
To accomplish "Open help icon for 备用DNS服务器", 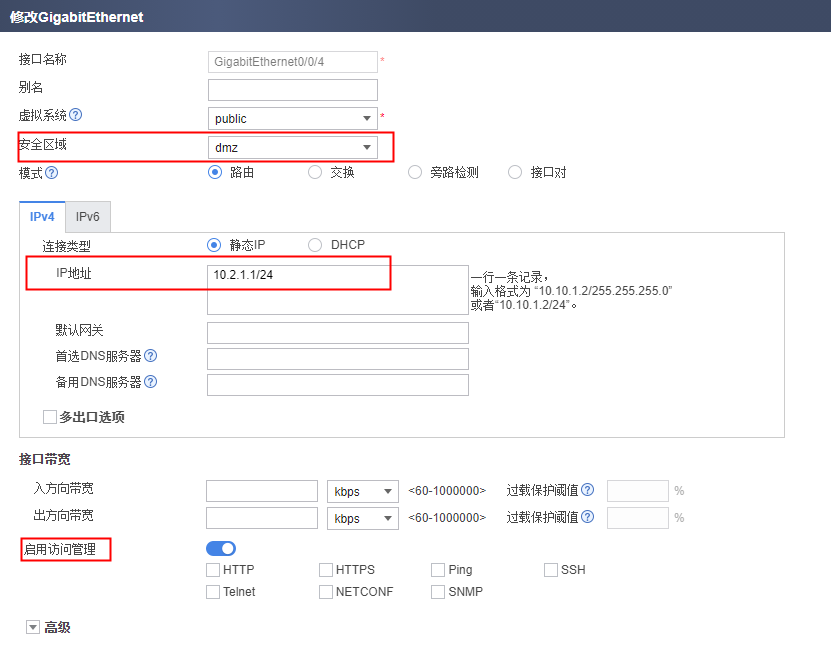I will [x=151, y=382].
